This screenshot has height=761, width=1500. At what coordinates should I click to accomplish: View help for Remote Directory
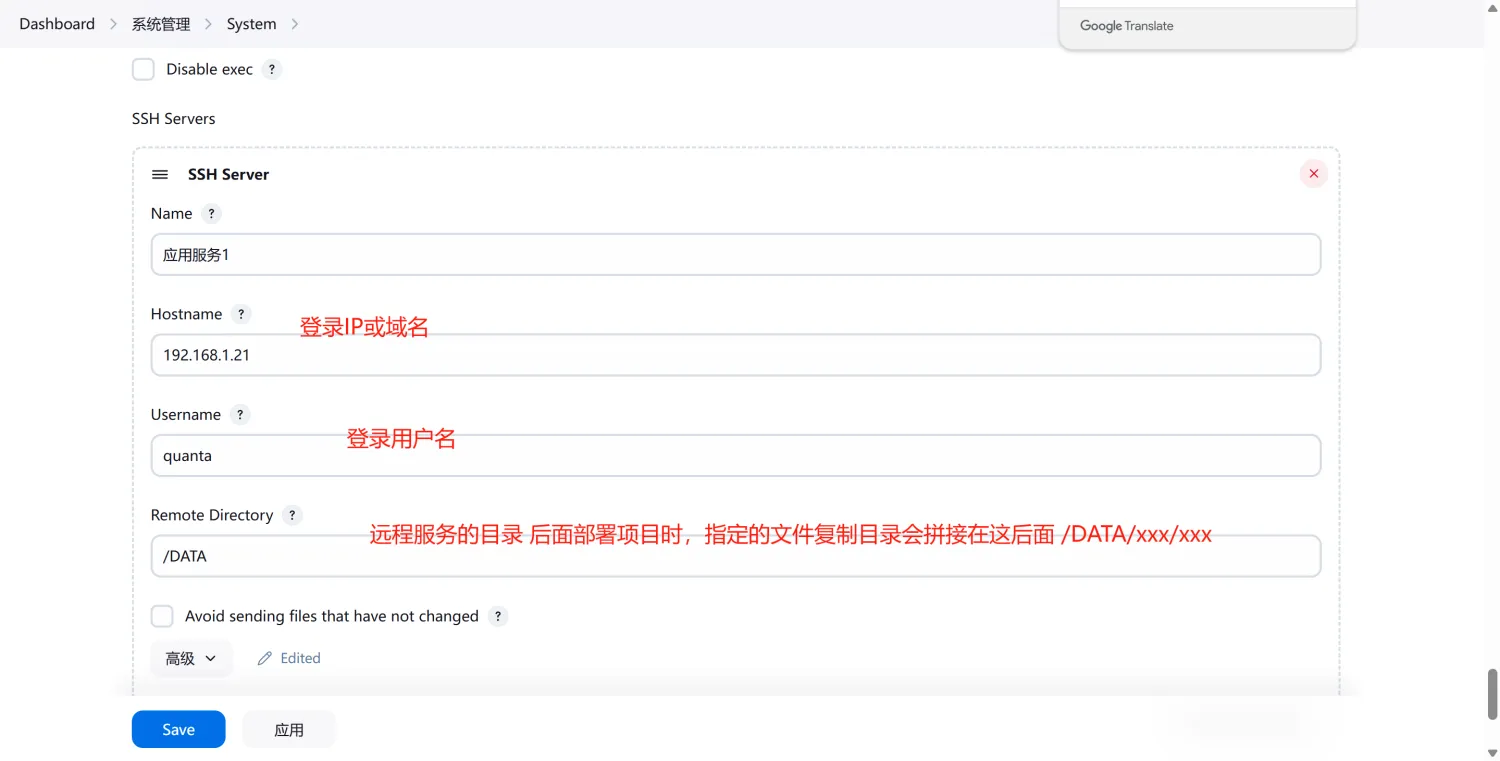[x=292, y=515]
